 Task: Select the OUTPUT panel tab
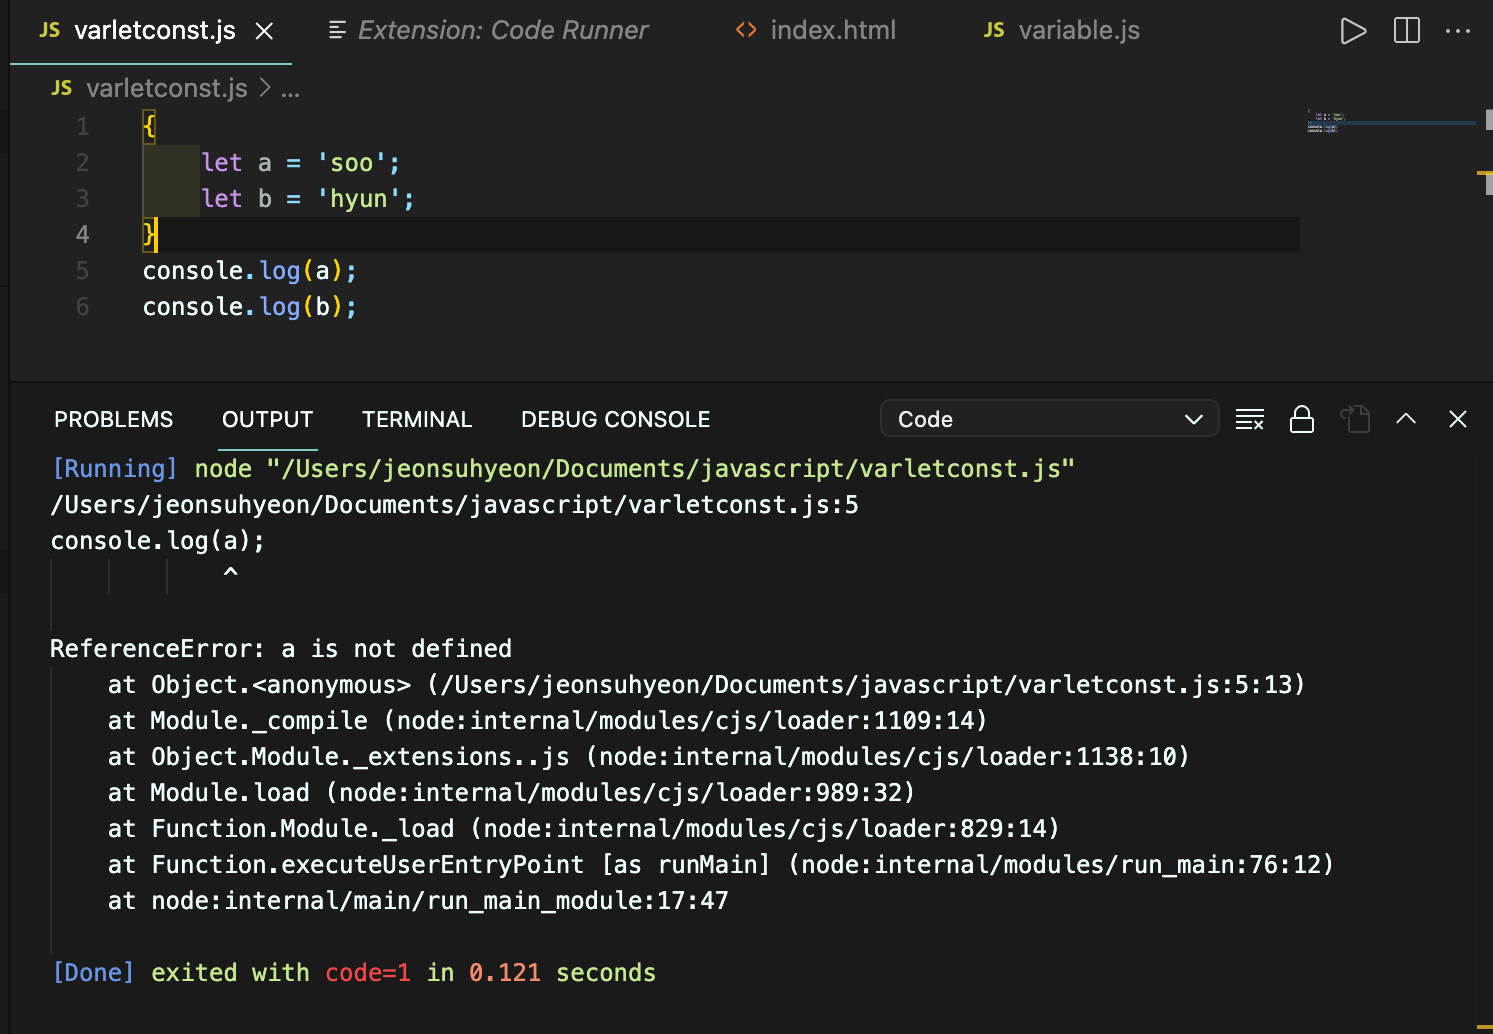point(267,419)
